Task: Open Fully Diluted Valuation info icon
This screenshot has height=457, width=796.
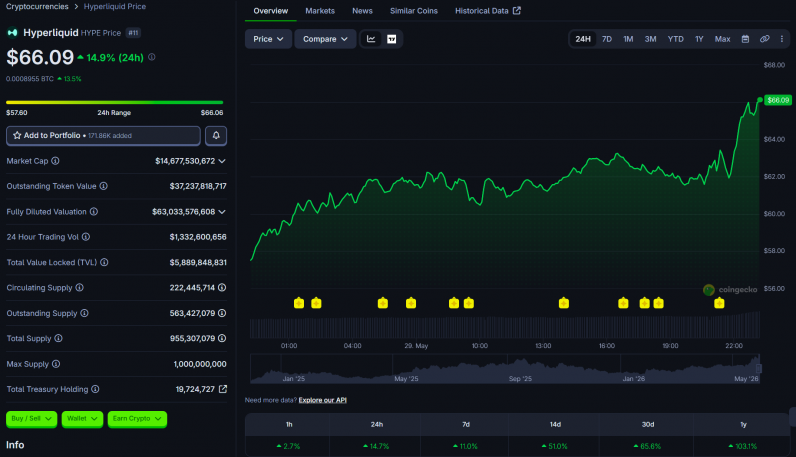Action: 94,212
